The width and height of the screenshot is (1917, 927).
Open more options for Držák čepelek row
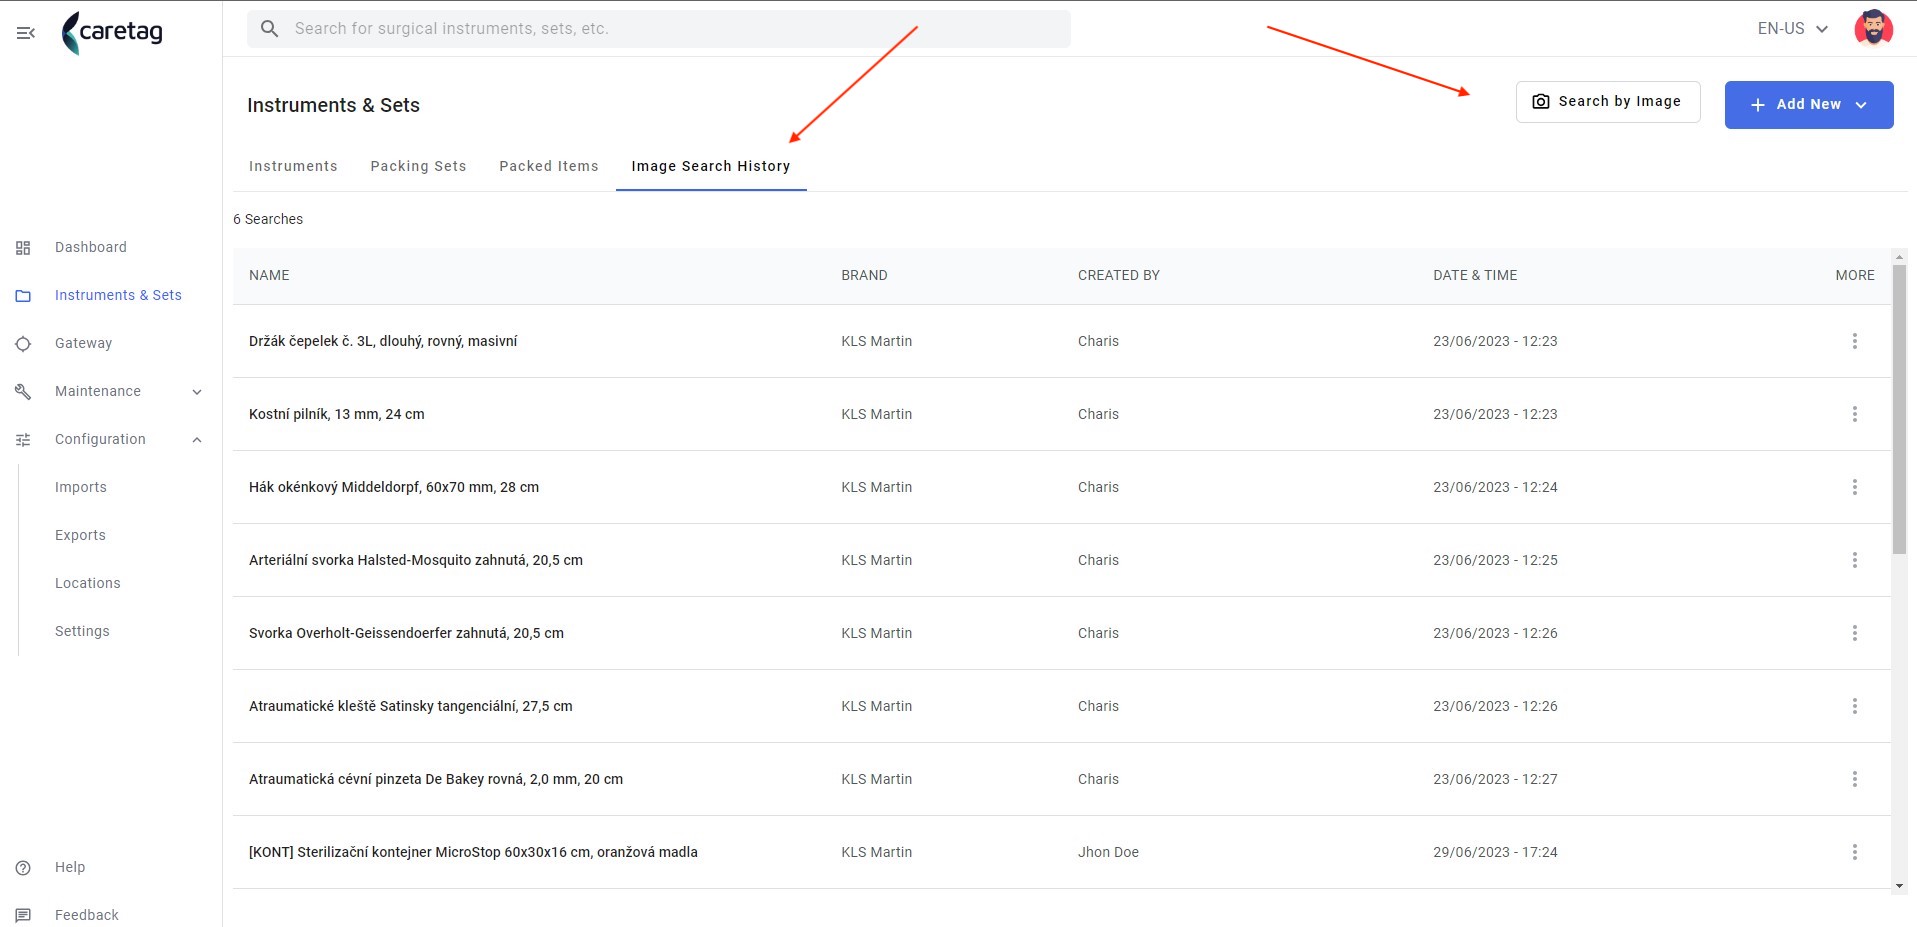coord(1854,341)
